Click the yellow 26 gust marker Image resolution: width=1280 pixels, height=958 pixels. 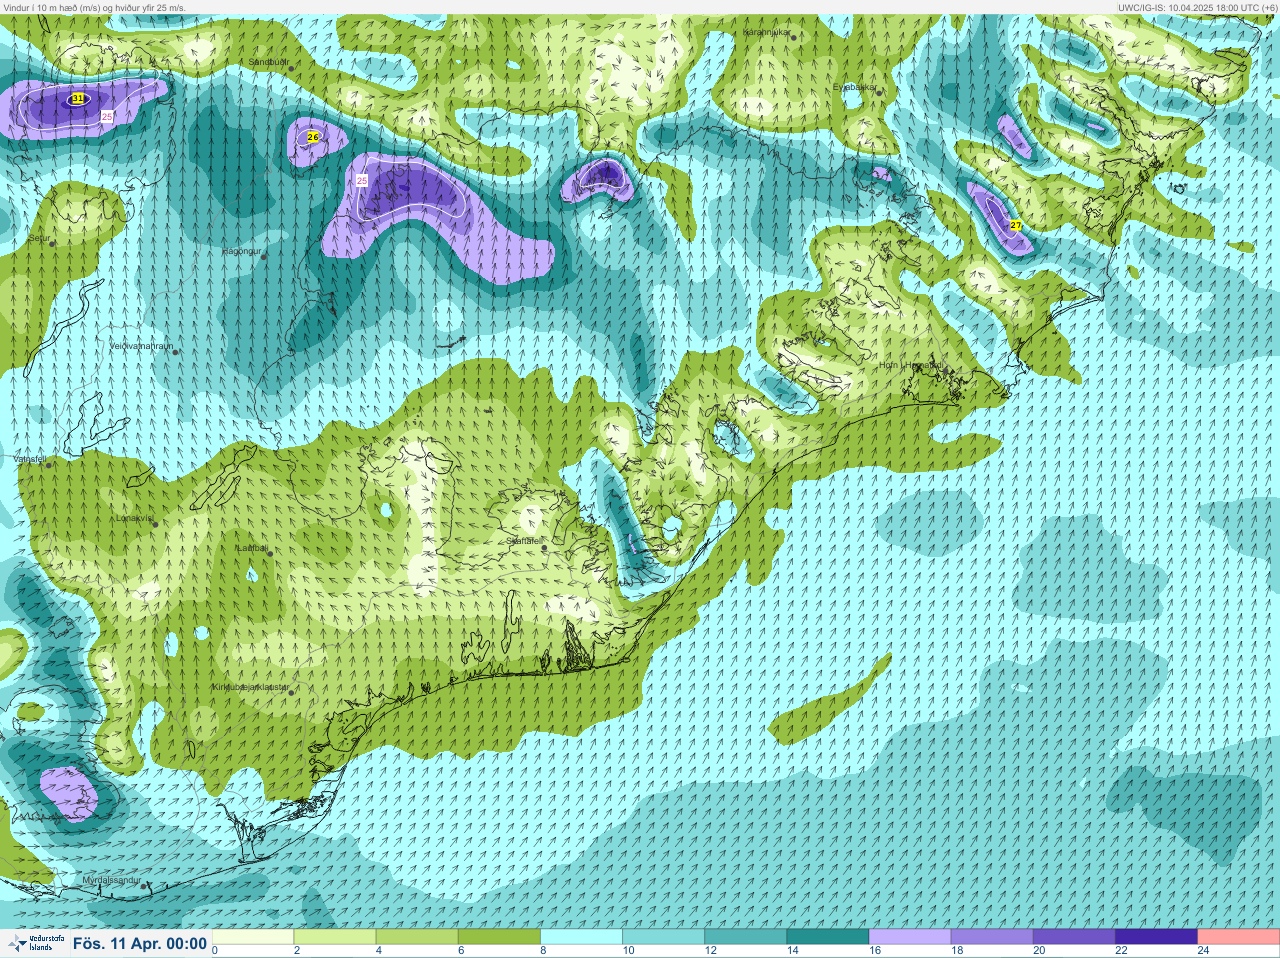tap(313, 137)
